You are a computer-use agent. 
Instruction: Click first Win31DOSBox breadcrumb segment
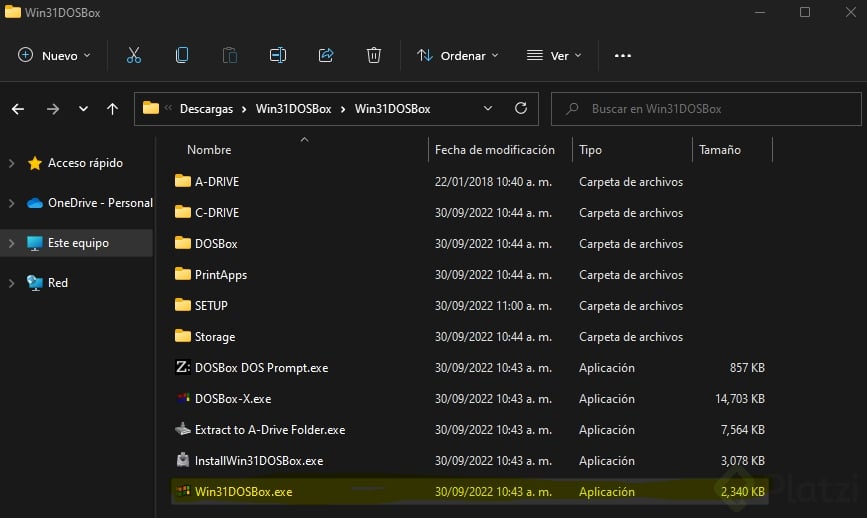click(x=294, y=109)
